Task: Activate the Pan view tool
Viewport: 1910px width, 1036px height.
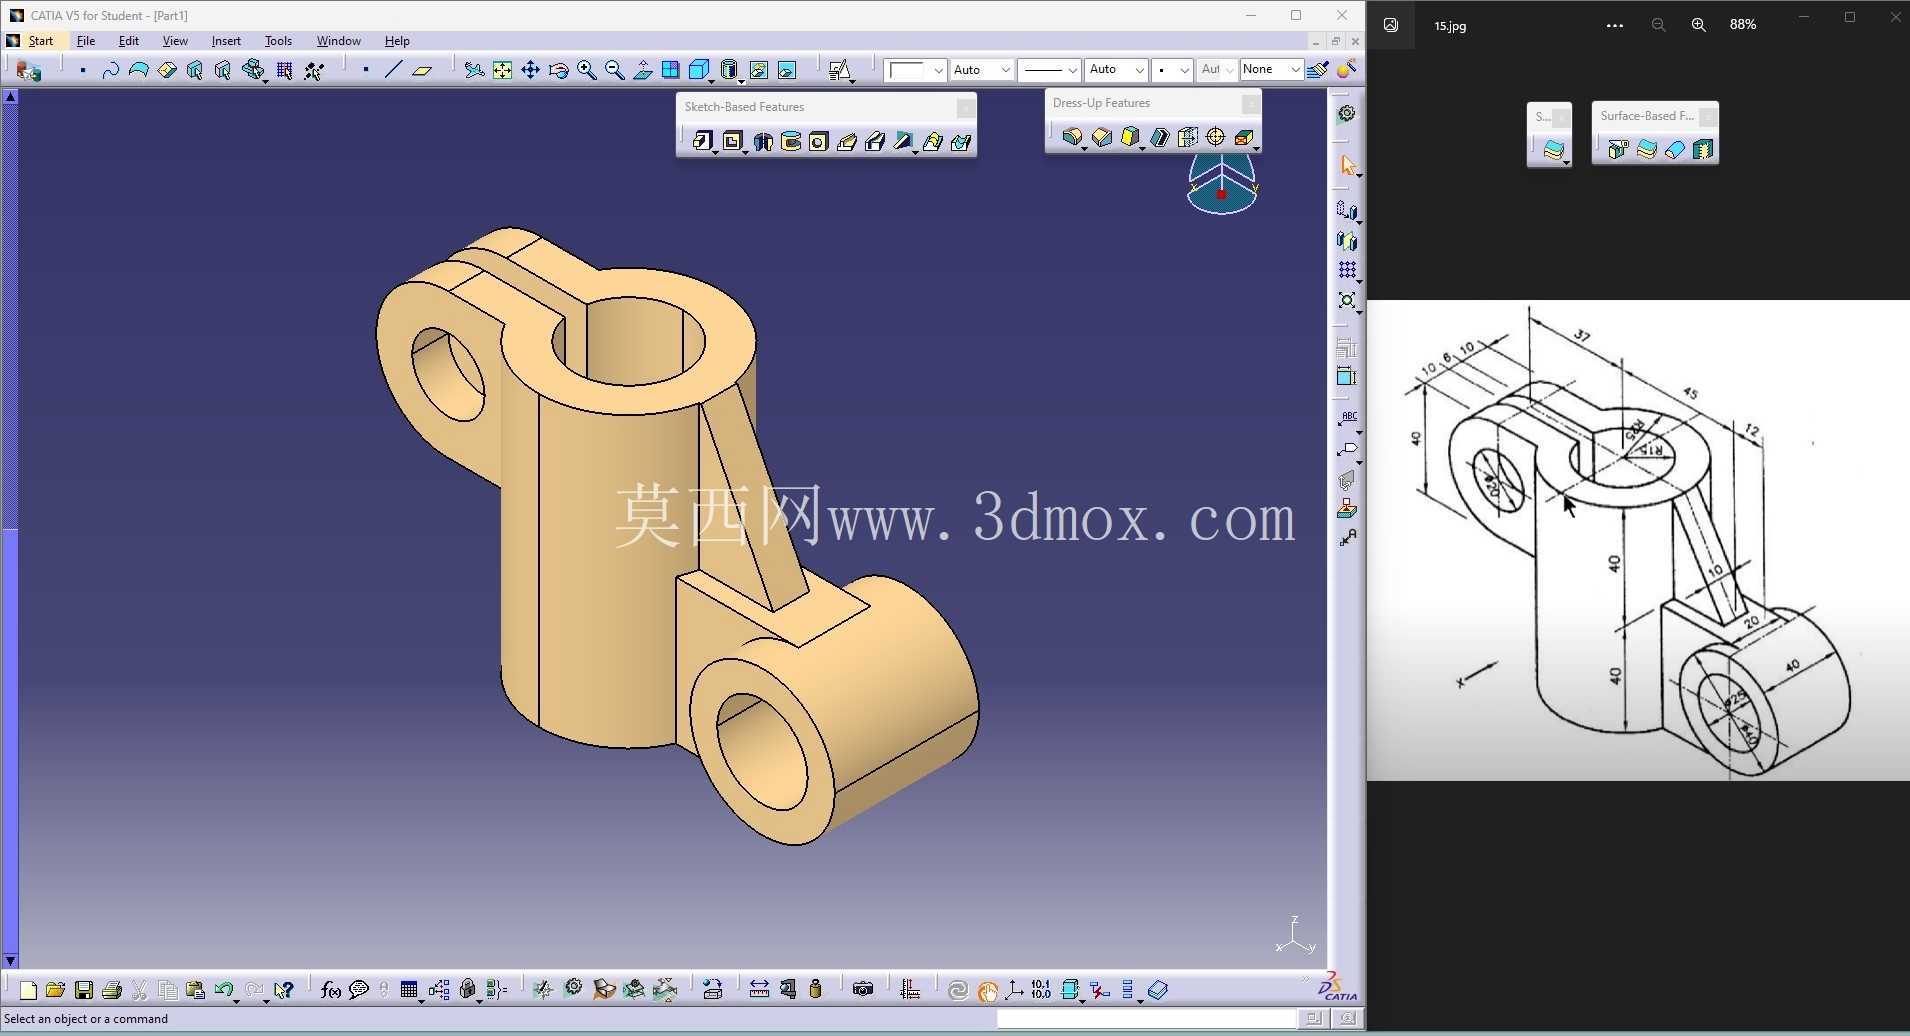Action: pos(530,69)
